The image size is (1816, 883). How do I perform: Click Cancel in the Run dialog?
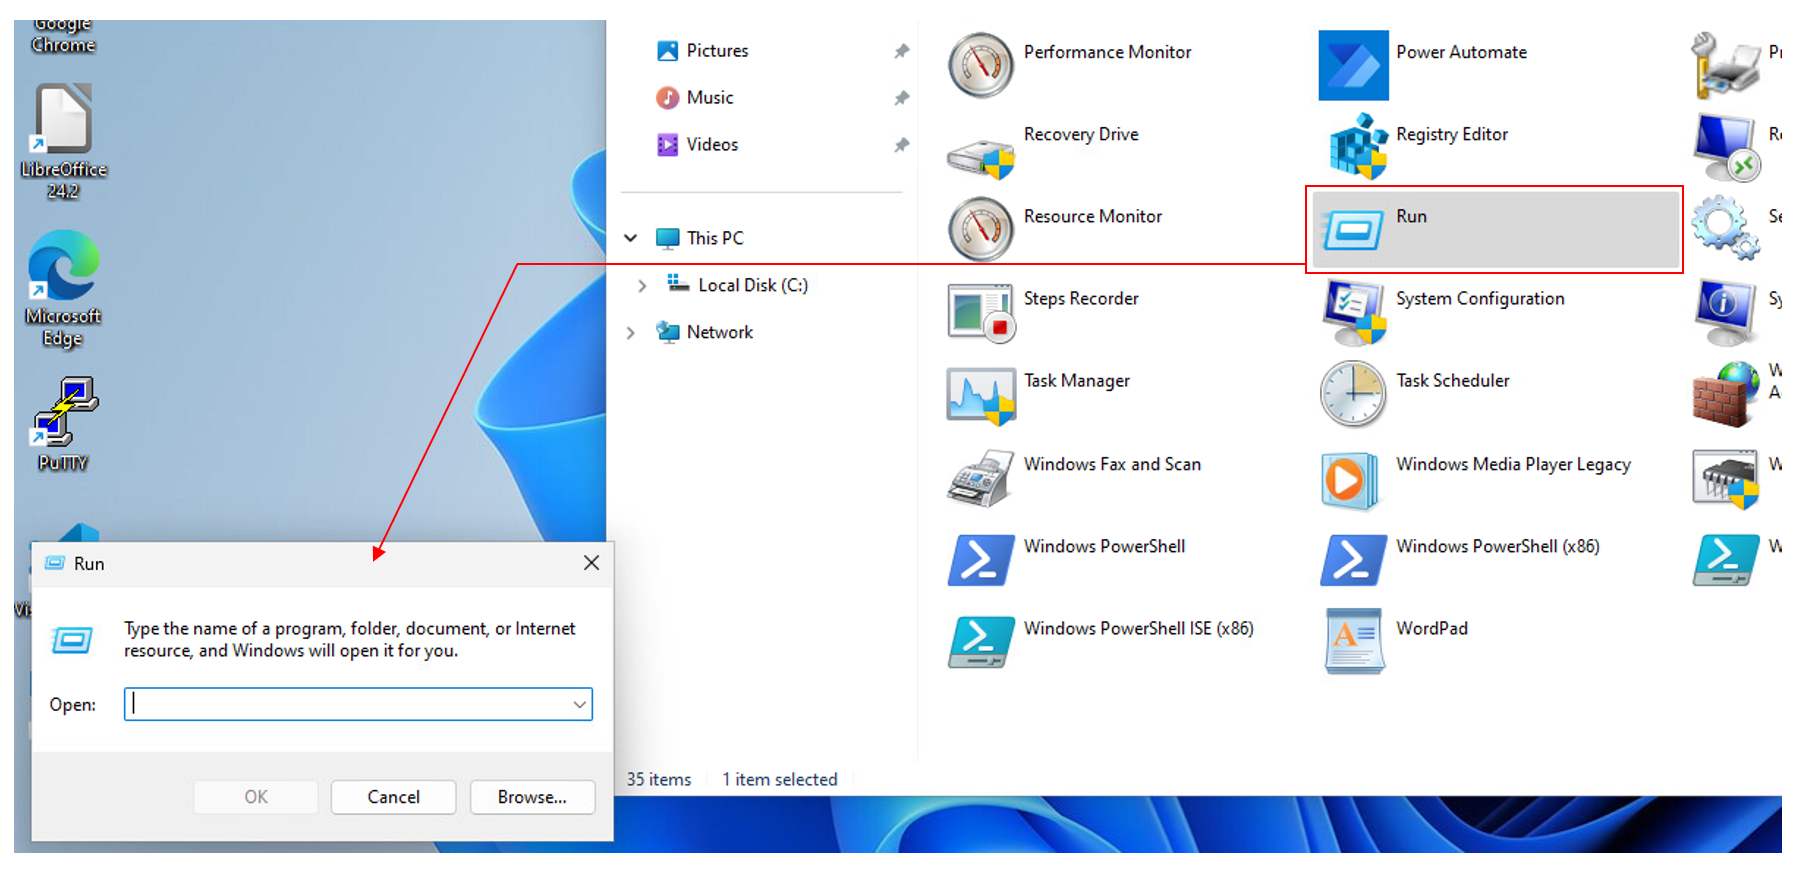tap(393, 797)
